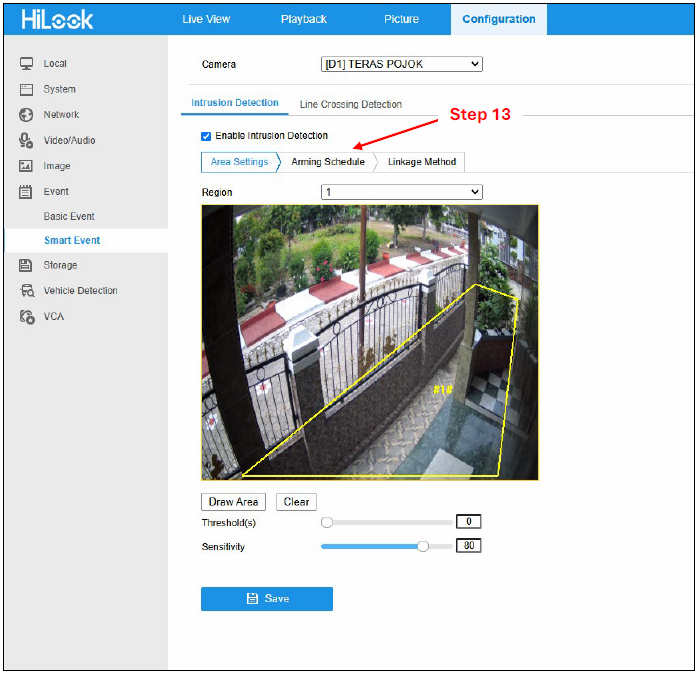Click the System window icon
700x673 pixels.
click(x=26, y=89)
